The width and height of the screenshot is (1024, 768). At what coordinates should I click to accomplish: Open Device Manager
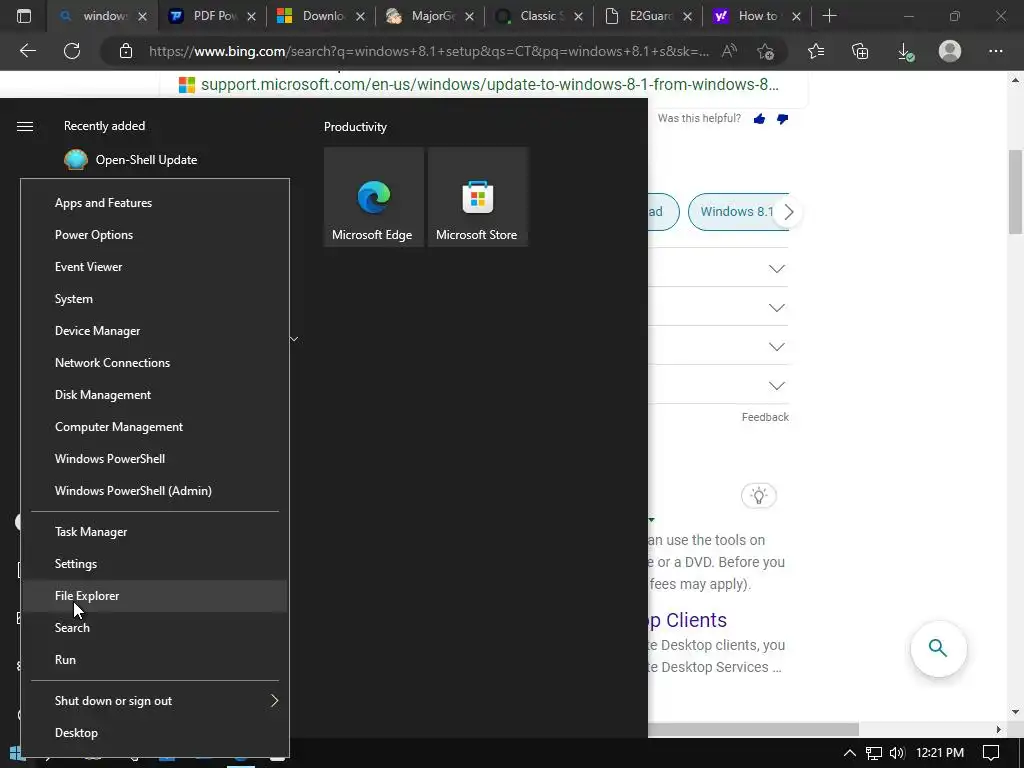(155, 331)
